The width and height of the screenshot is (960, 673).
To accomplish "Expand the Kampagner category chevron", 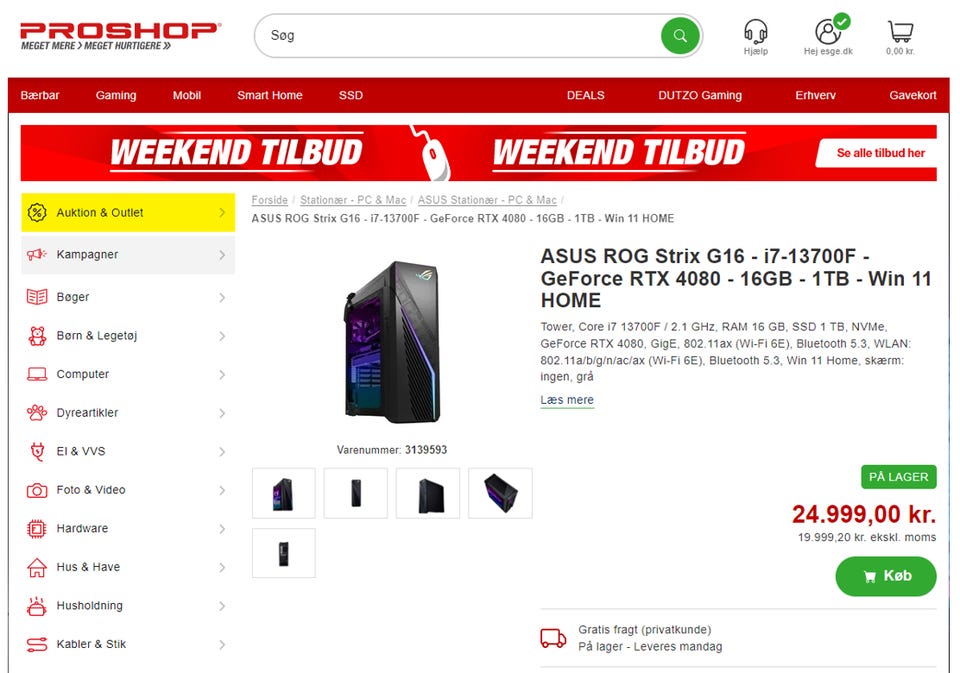I will (222, 255).
